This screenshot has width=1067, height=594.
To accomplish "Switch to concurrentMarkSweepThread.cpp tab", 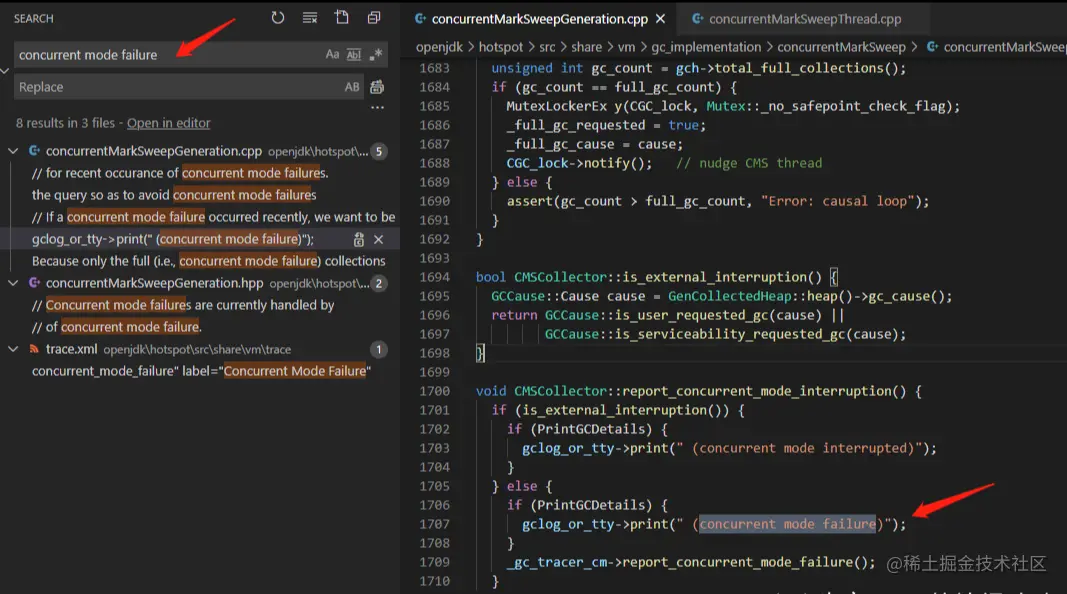I will click(x=804, y=19).
